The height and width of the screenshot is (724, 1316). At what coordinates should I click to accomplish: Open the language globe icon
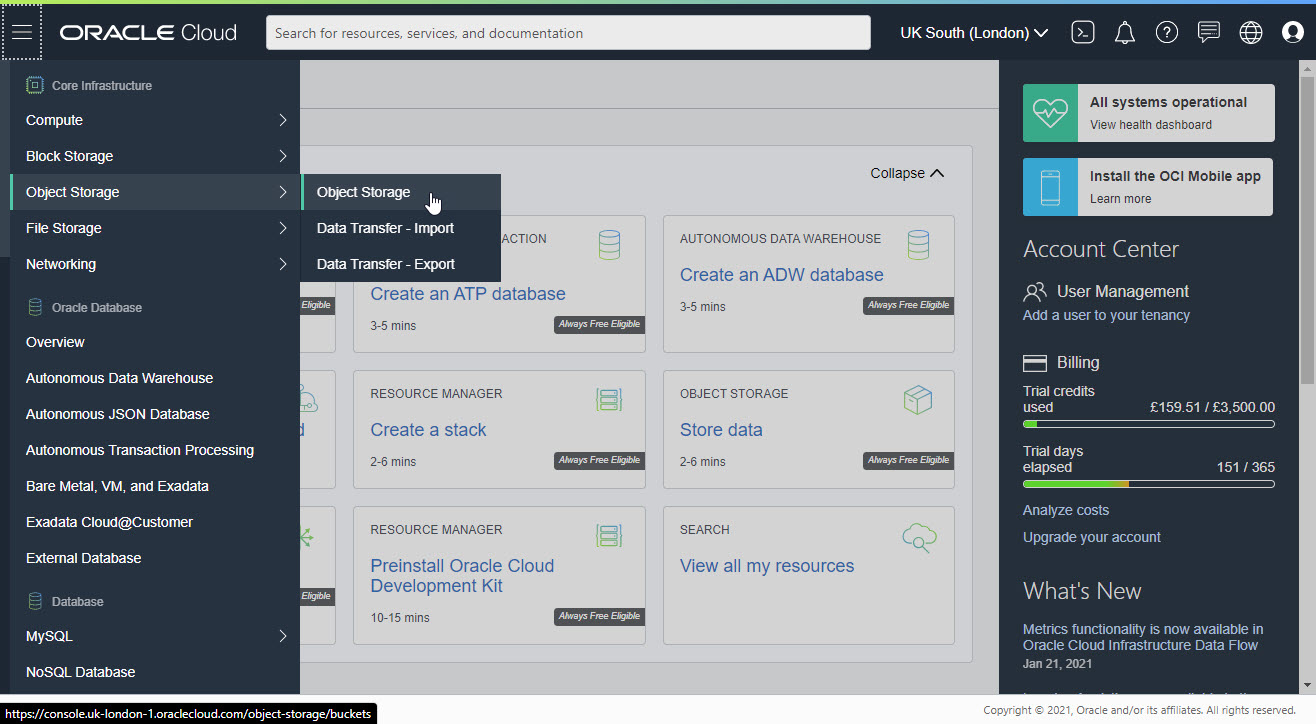(1250, 32)
